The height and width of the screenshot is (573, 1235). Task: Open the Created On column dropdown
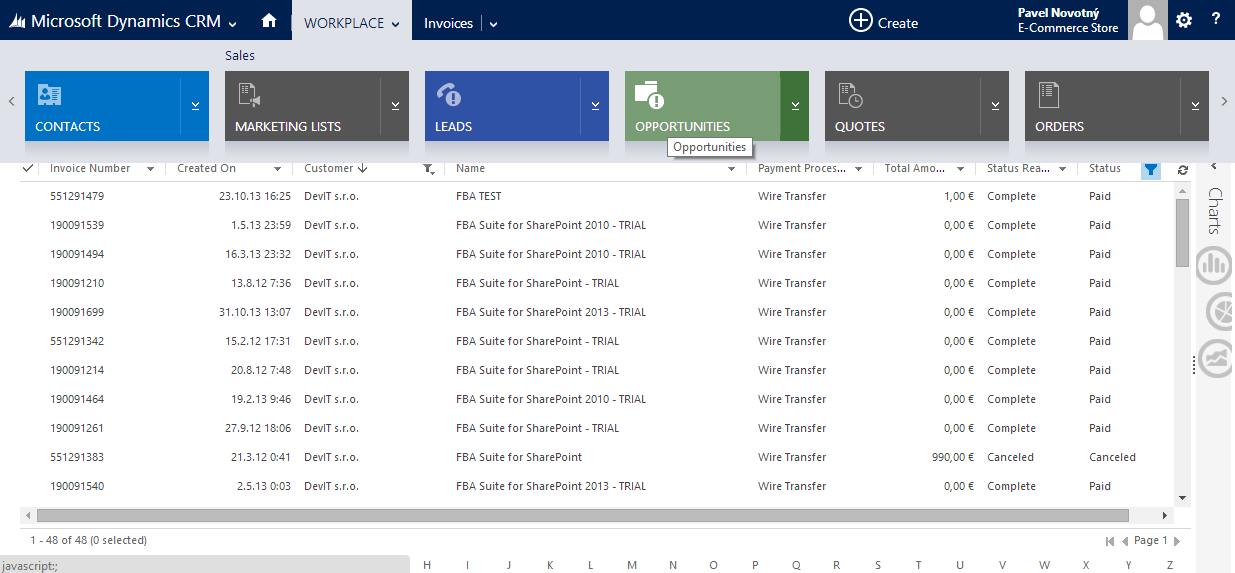click(x=279, y=169)
